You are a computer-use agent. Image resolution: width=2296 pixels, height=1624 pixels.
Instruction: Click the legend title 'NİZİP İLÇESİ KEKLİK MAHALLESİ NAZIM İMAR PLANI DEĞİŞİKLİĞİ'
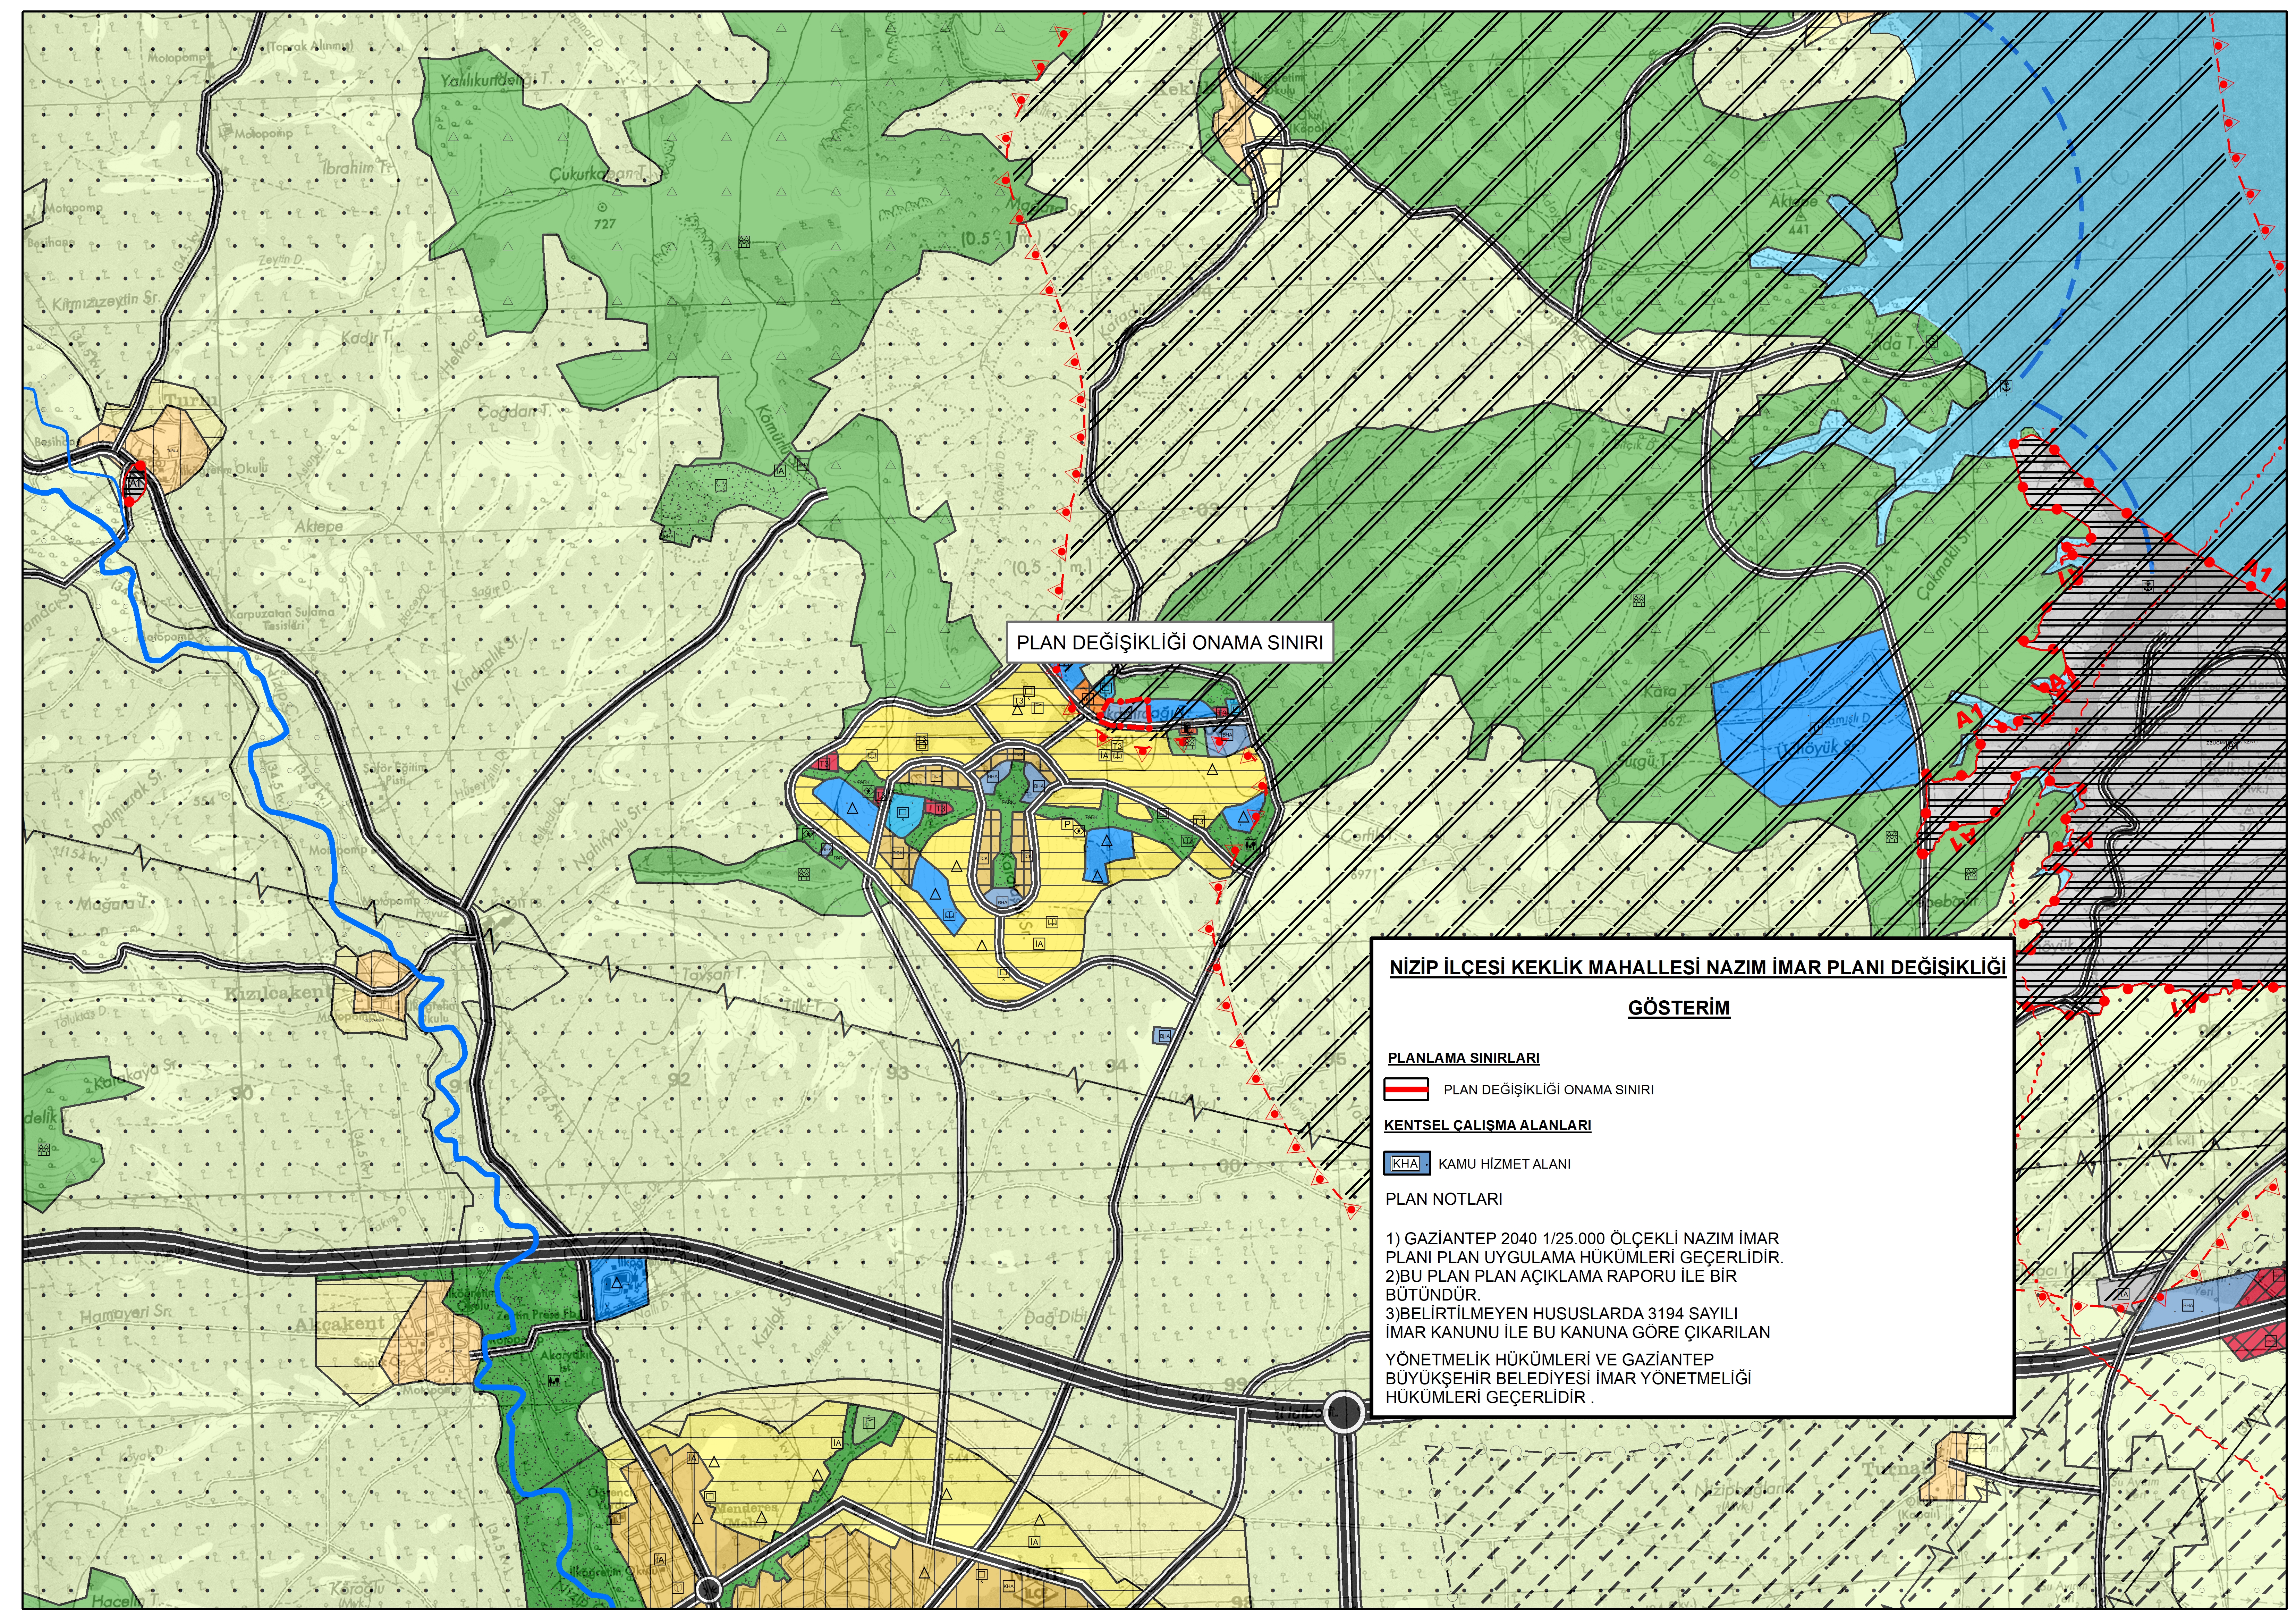click(1698, 968)
